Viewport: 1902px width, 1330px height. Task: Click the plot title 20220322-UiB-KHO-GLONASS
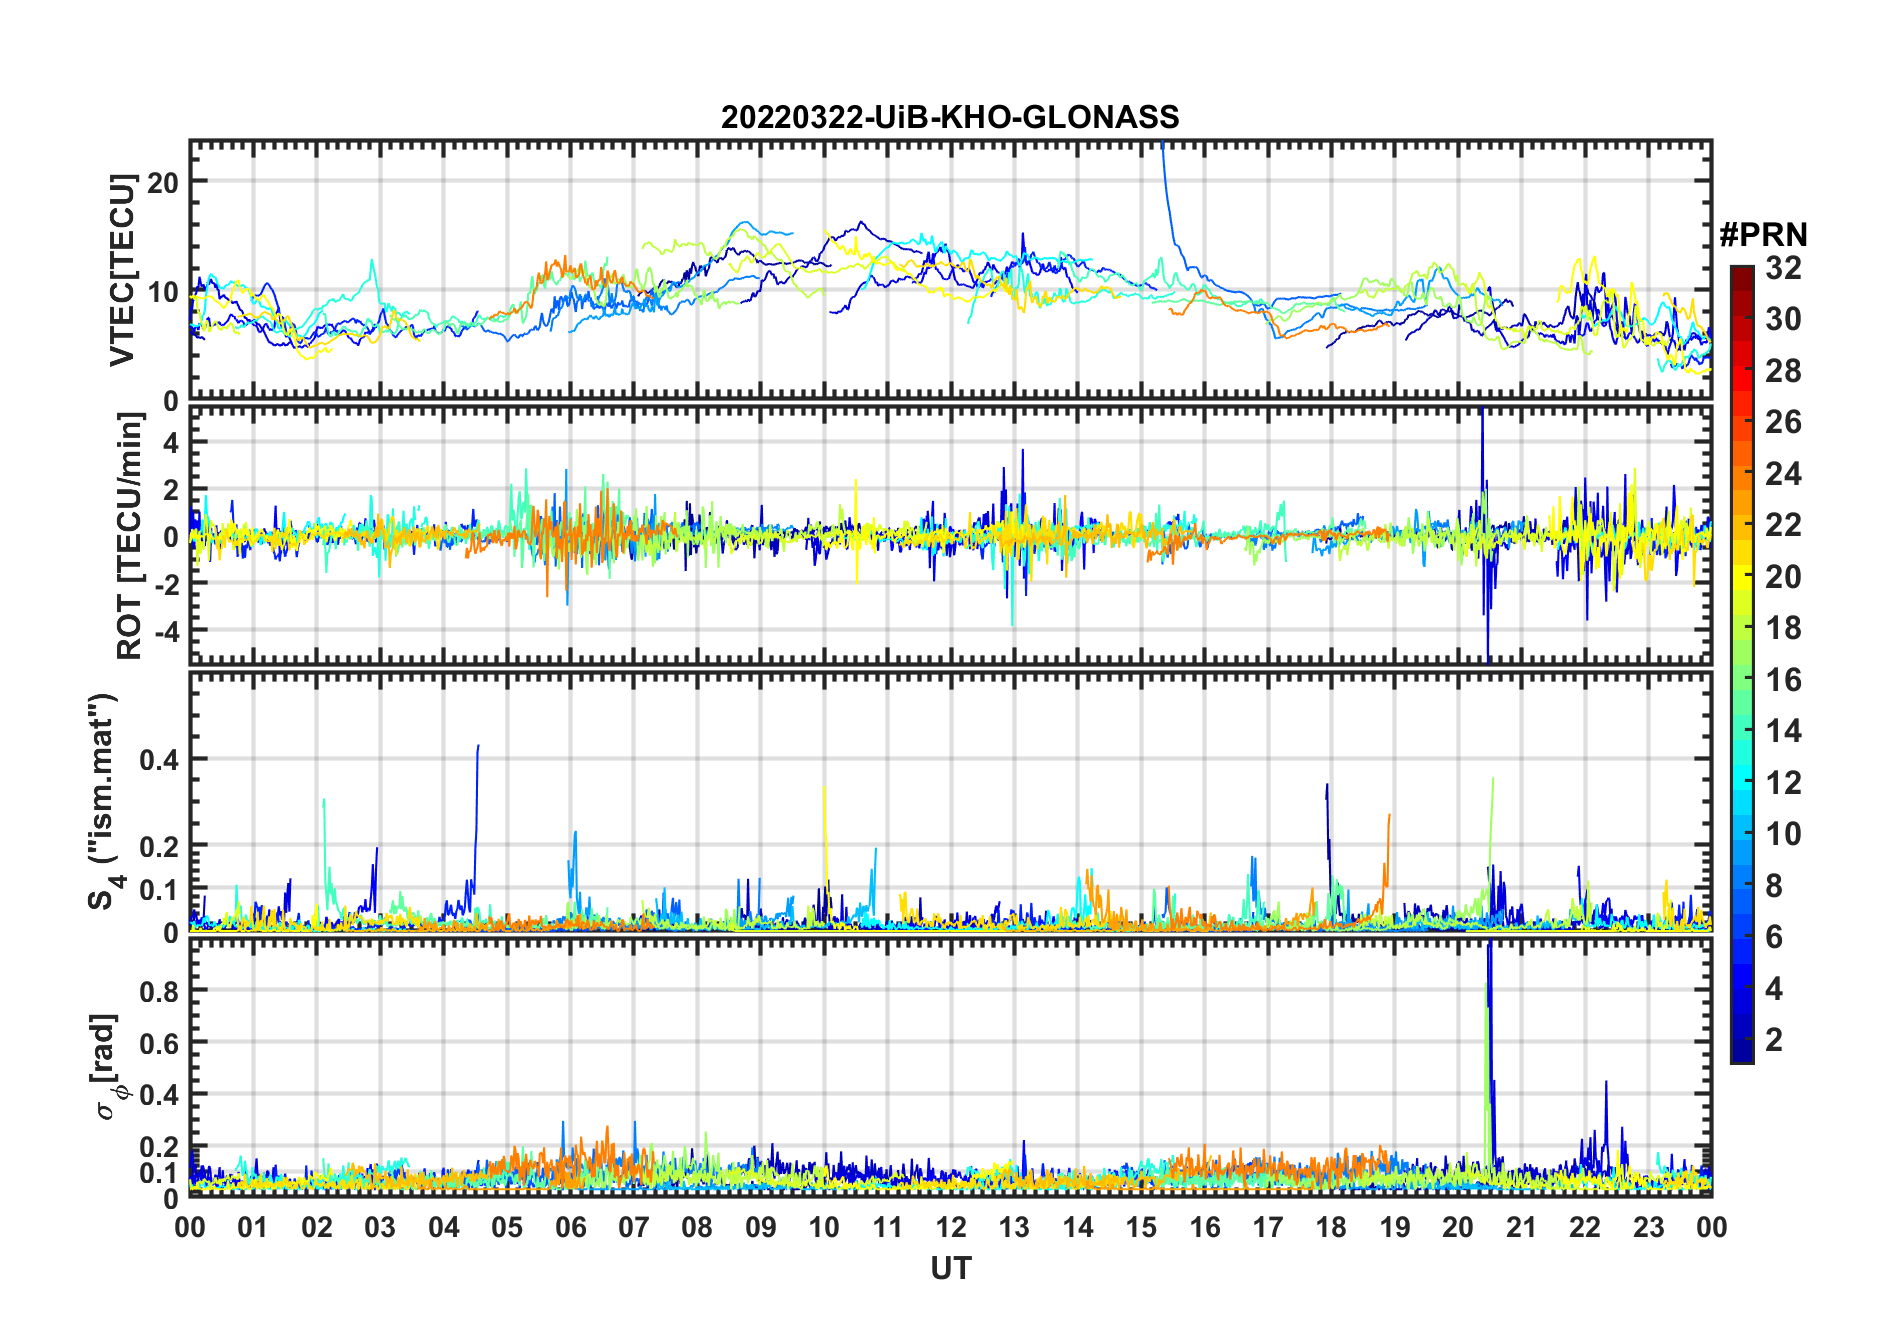coord(950,117)
